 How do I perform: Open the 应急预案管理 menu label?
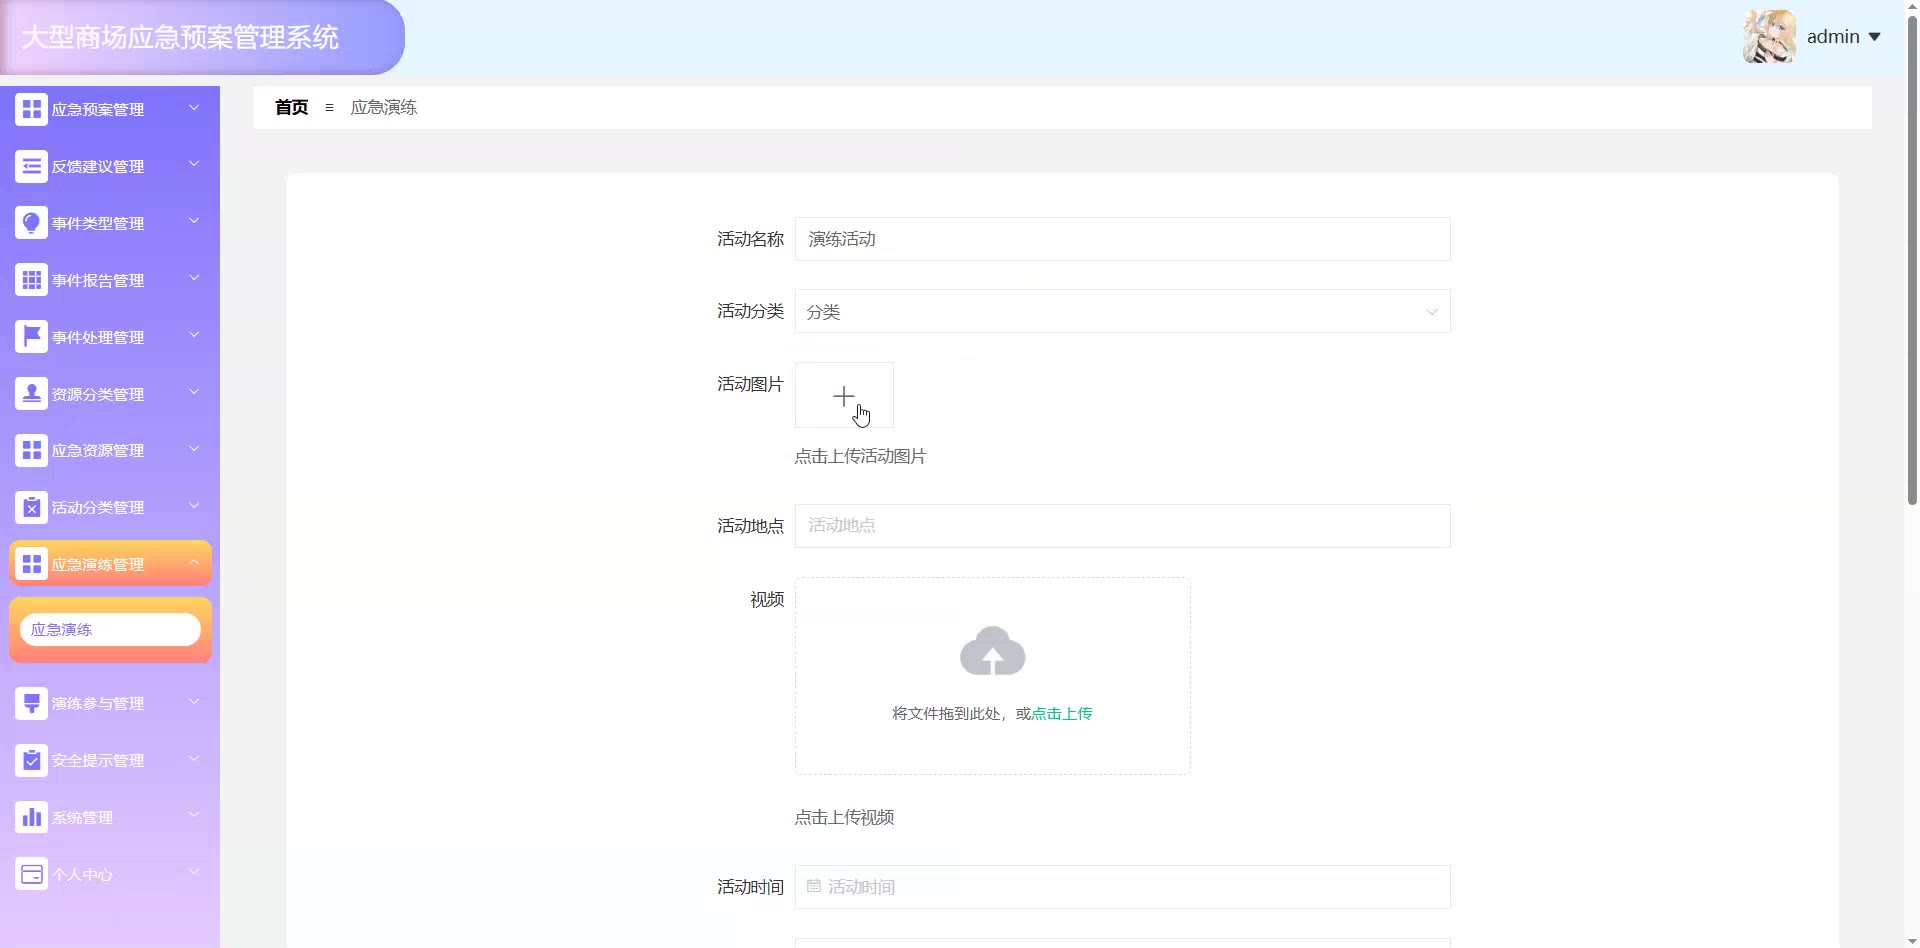98,110
